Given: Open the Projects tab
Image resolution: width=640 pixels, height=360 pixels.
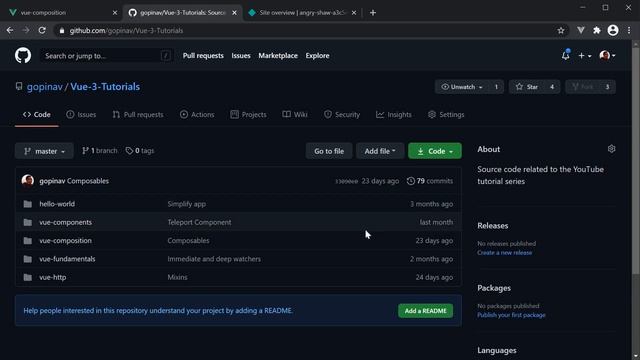Looking at the screenshot, I should (x=248, y=115).
